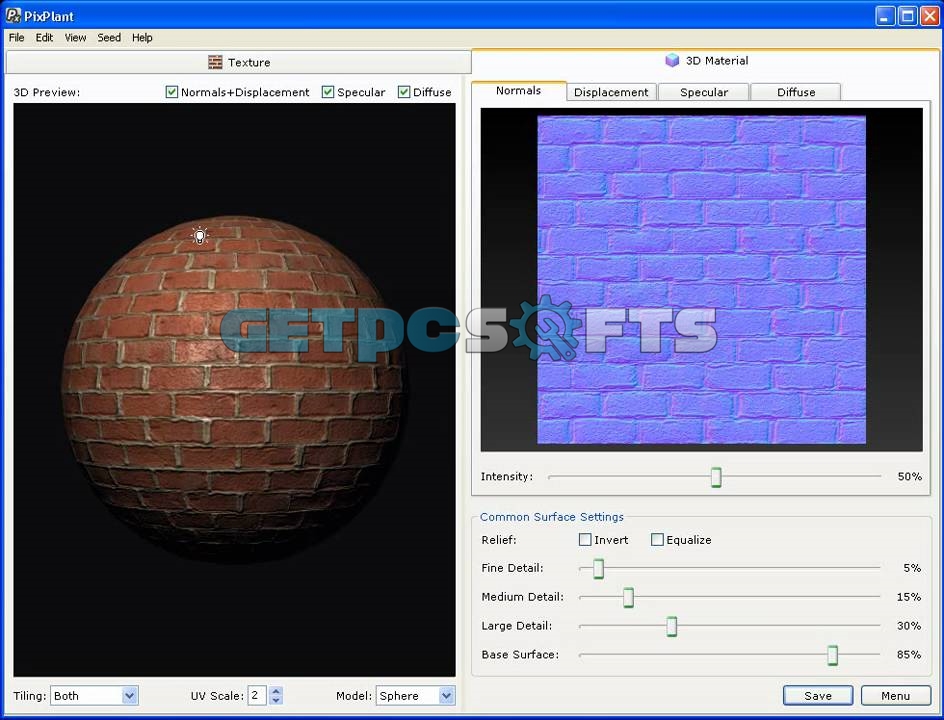The image size is (944, 720).
Task: Click the UV Scale value field
Action: click(257, 695)
